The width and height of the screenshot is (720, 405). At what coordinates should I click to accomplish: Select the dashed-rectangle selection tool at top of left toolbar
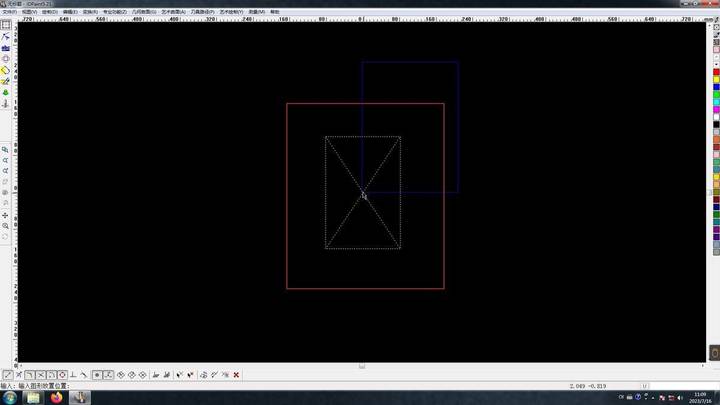(x=6, y=25)
